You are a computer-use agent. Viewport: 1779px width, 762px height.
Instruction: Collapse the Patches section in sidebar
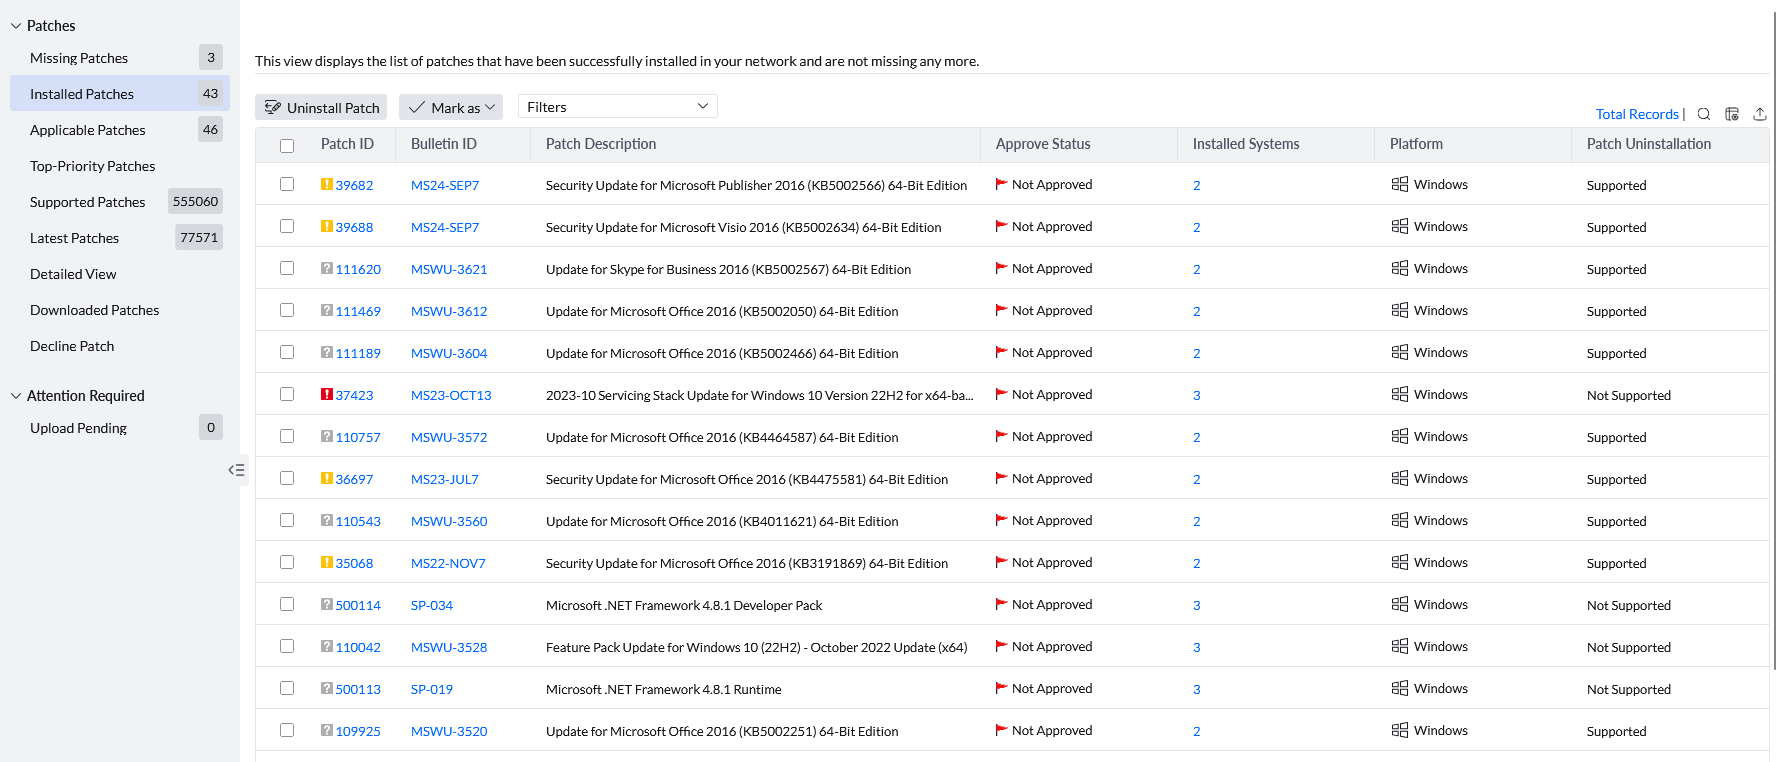tap(16, 26)
